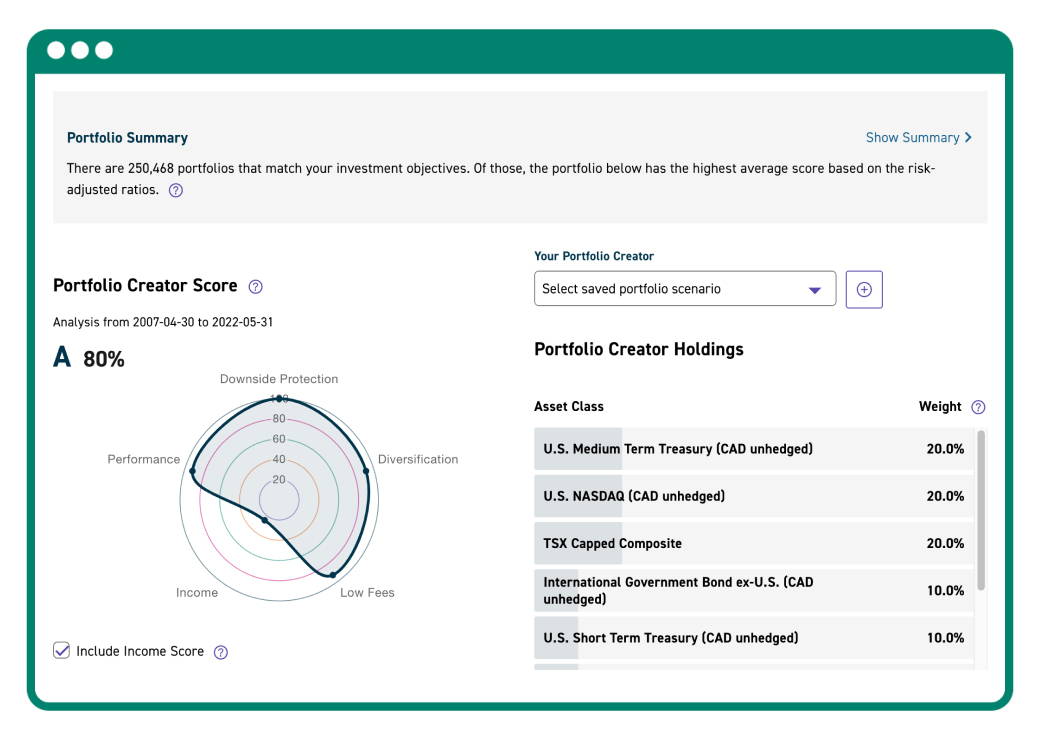Screen dimensions: 1039x748
Task: Click the International Government Bond ex-U.S. row
Action: pyautogui.click(x=750, y=590)
